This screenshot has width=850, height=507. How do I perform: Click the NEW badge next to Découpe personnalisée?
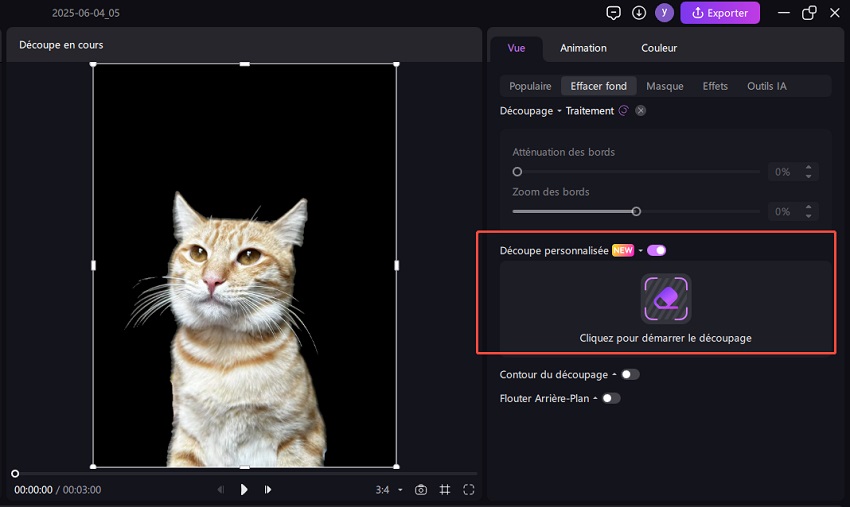click(x=623, y=250)
